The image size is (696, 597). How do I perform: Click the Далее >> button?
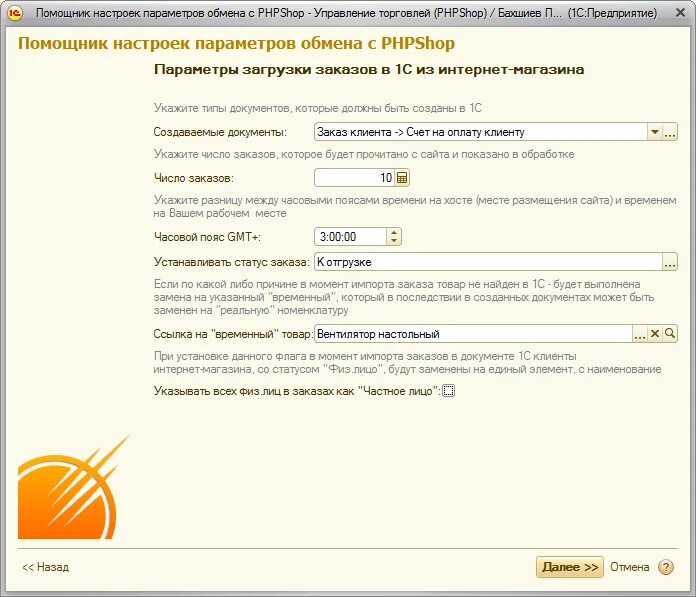570,567
